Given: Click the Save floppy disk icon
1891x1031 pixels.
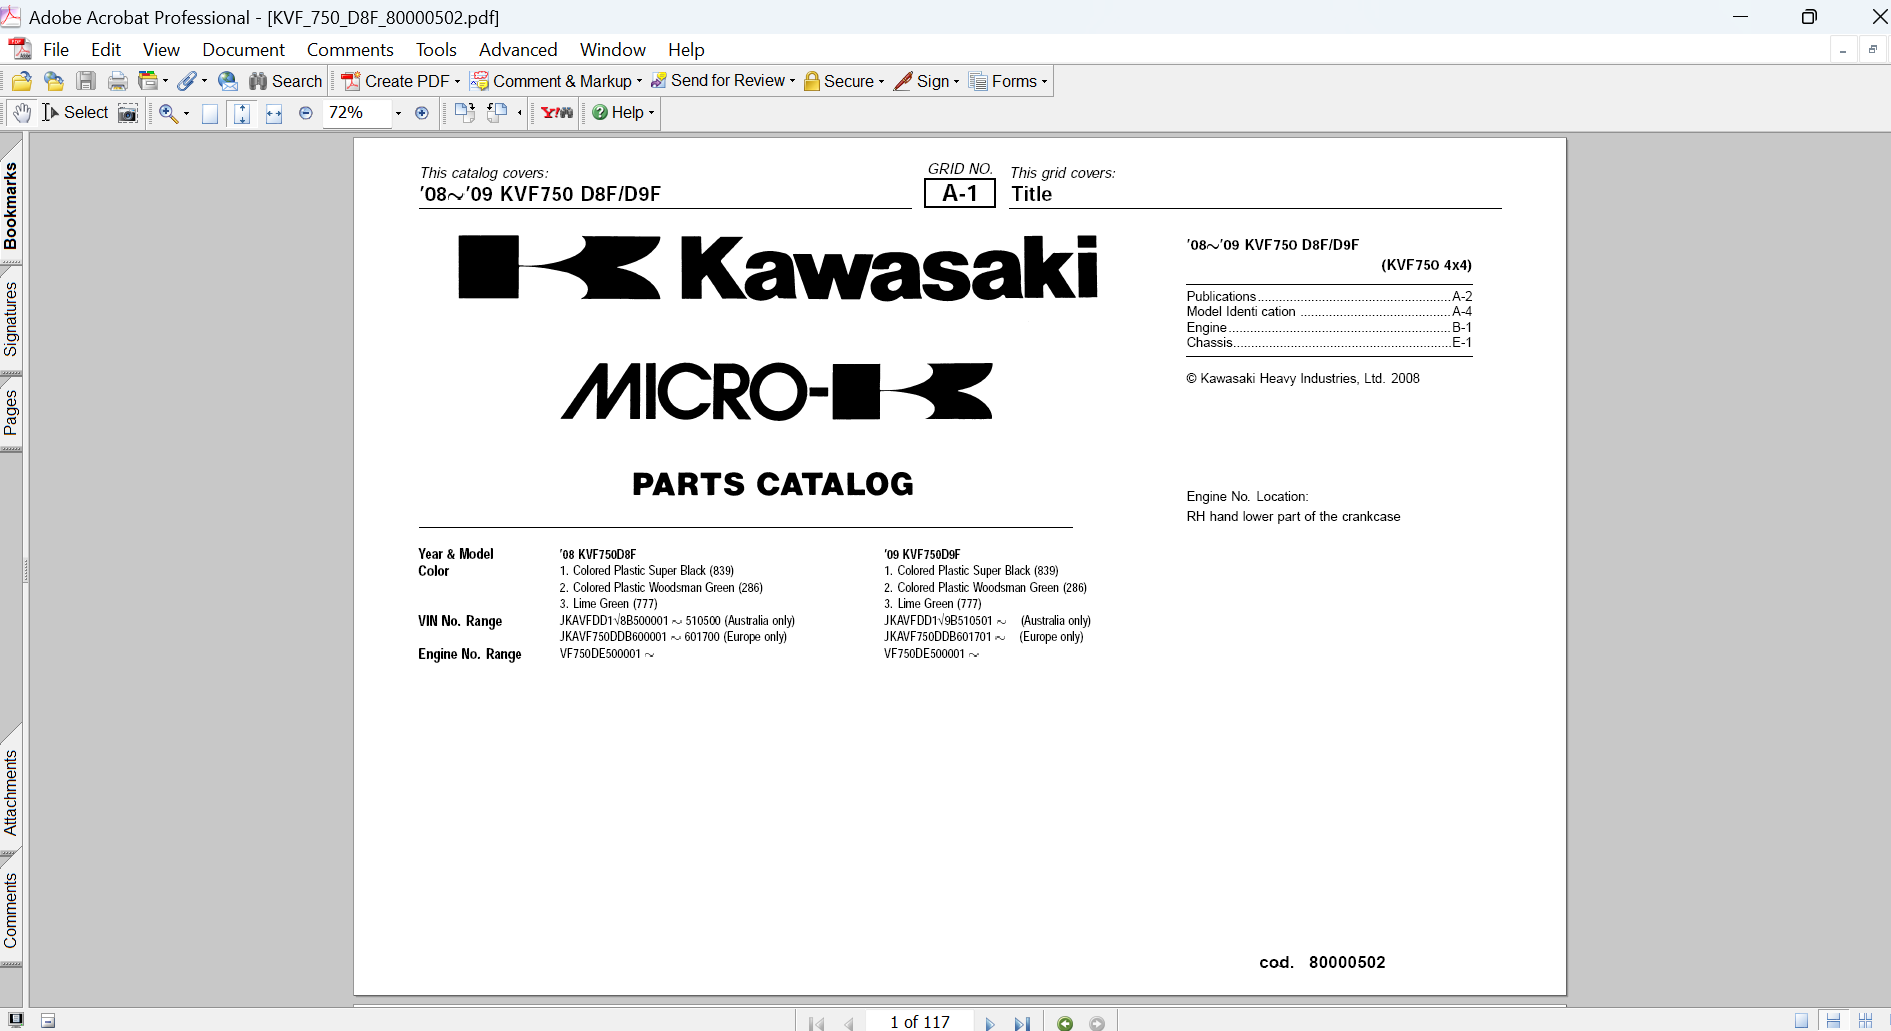Looking at the screenshot, I should coord(86,82).
